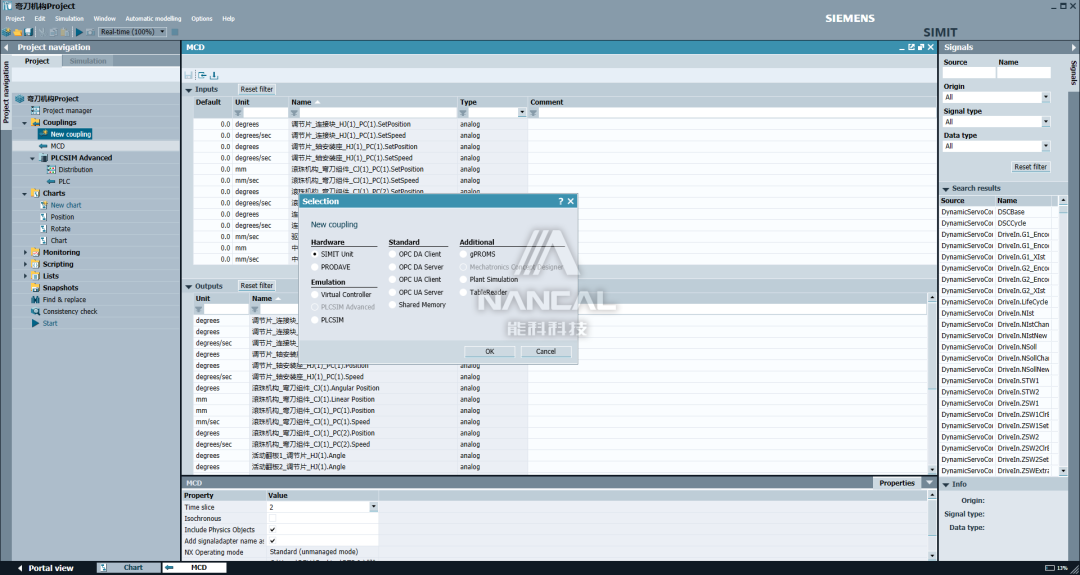Viewport: 1080px width, 575px height.
Task: Select the PRODAVE radio button
Action: click(x=315, y=266)
